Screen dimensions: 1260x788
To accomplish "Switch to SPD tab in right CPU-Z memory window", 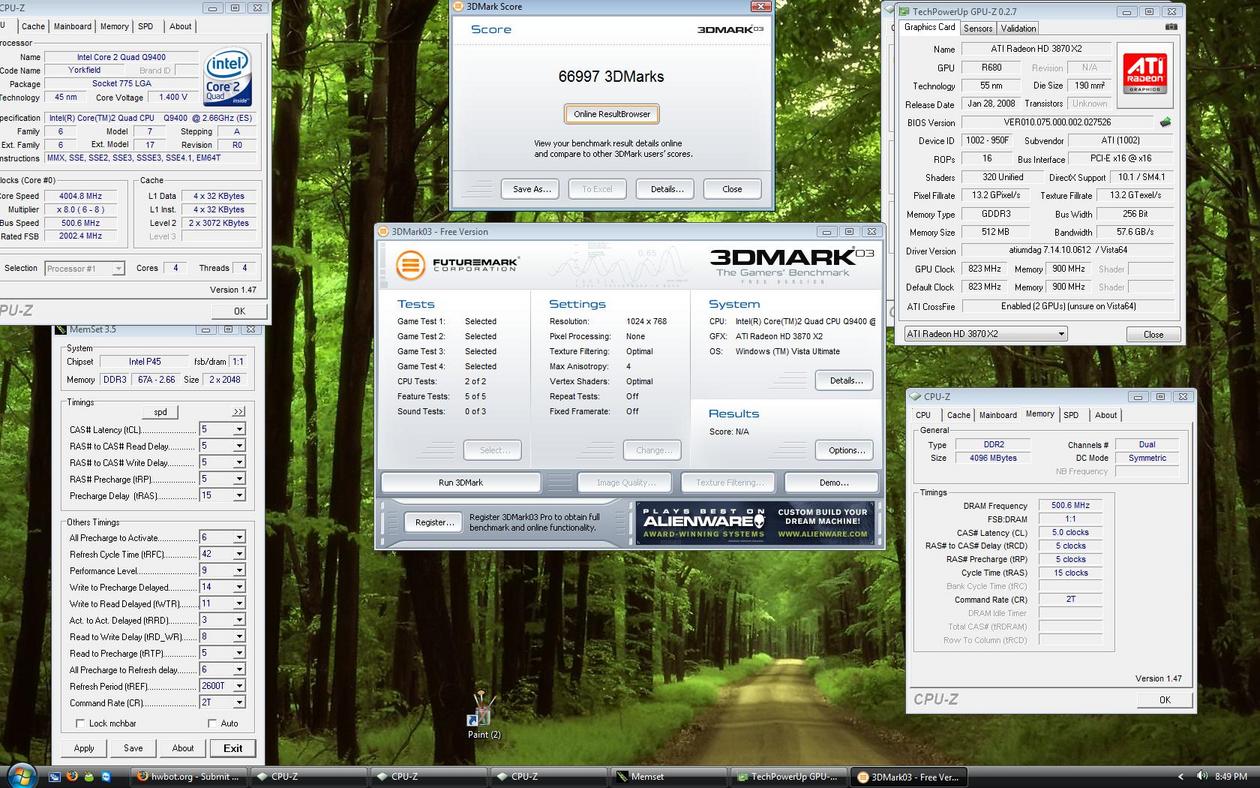I will click(1071, 415).
